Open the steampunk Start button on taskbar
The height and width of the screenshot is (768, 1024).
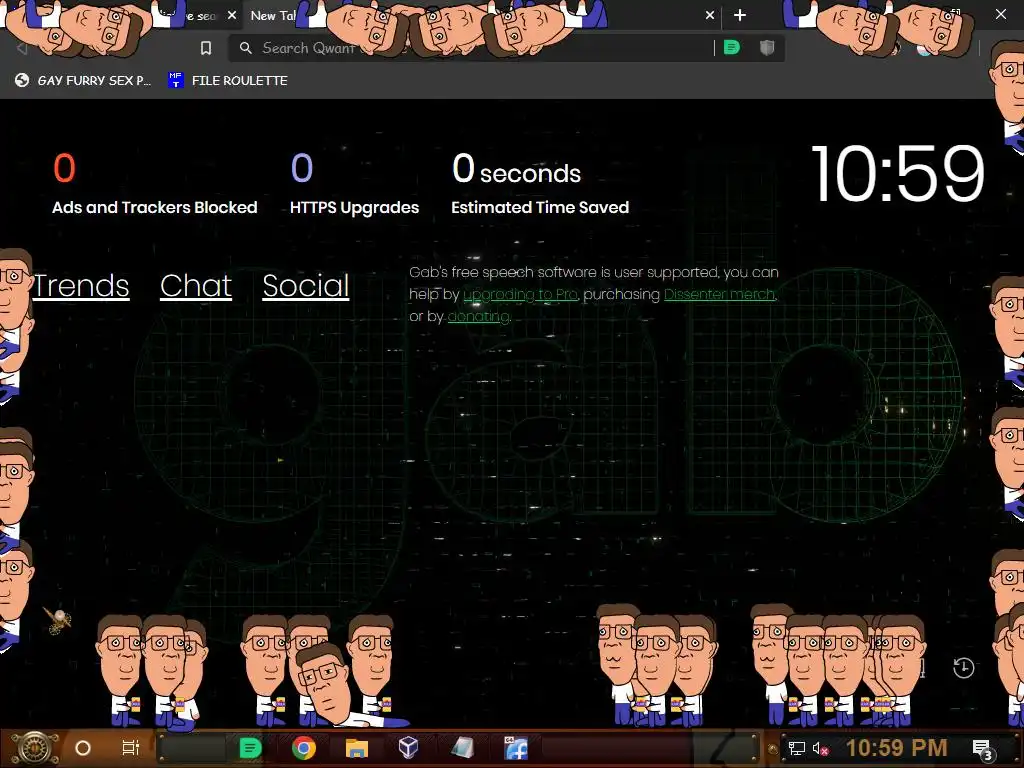[x=34, y=748]
